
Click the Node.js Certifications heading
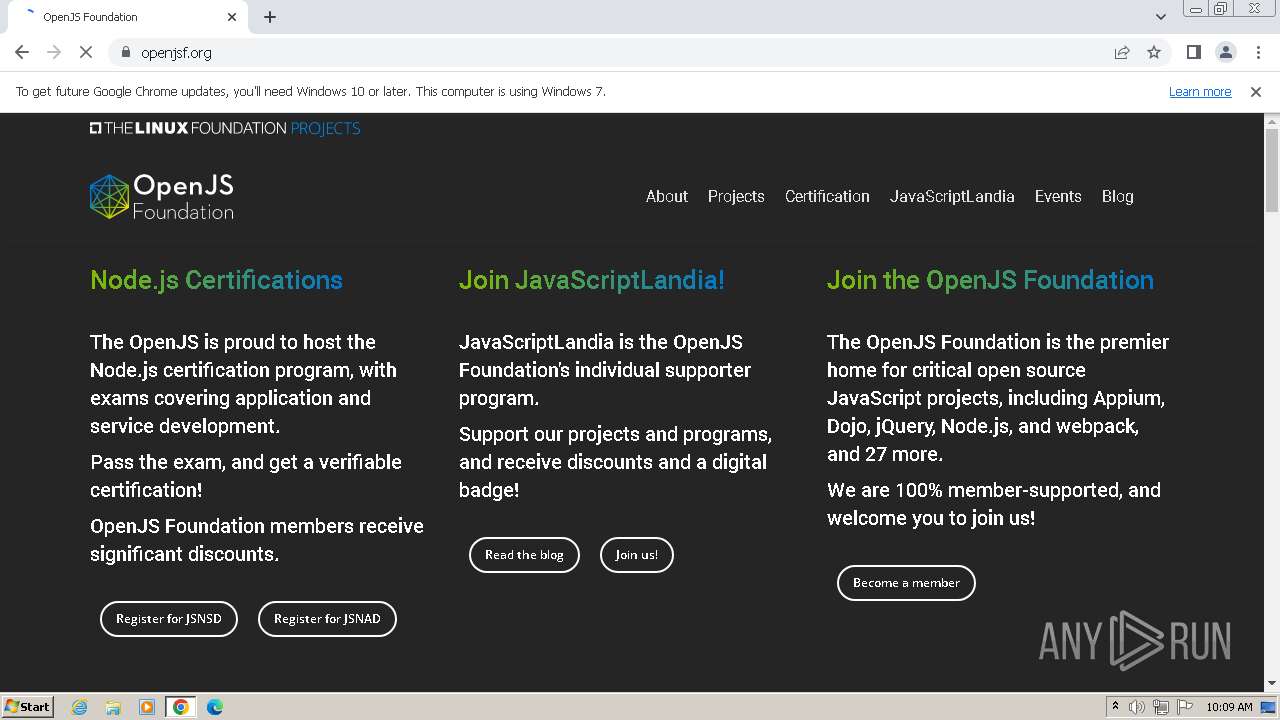[x=216, y=280]
